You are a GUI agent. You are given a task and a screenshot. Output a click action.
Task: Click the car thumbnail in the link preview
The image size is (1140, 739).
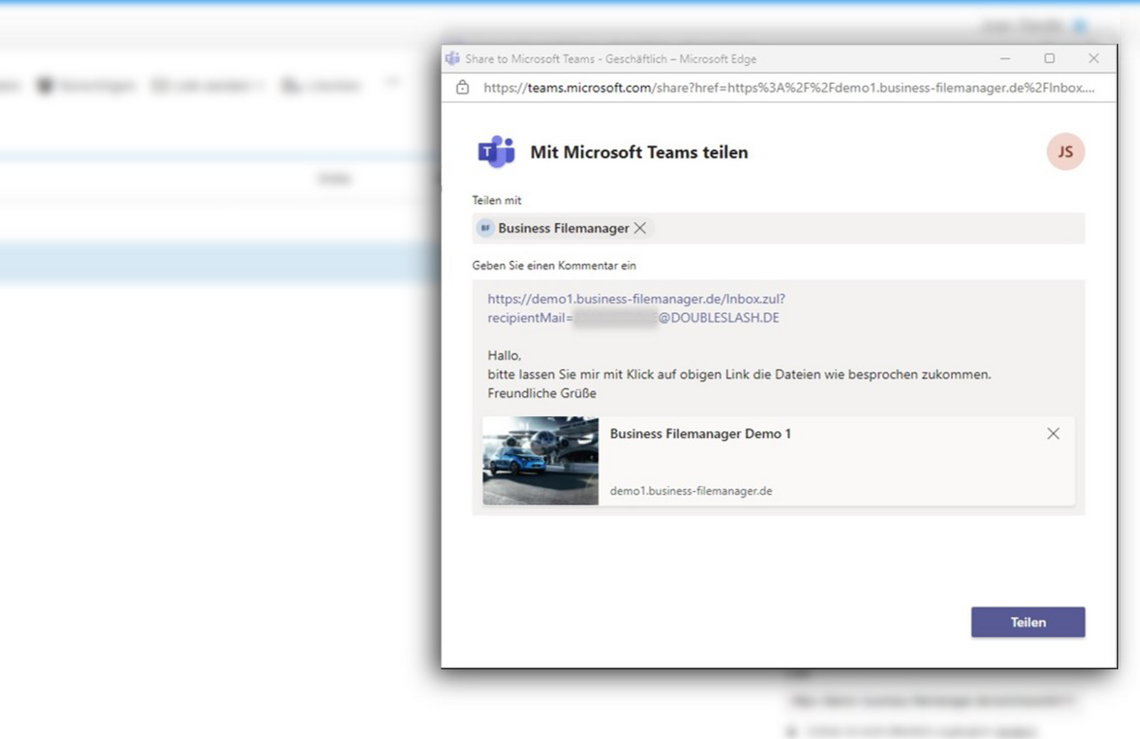540,460
